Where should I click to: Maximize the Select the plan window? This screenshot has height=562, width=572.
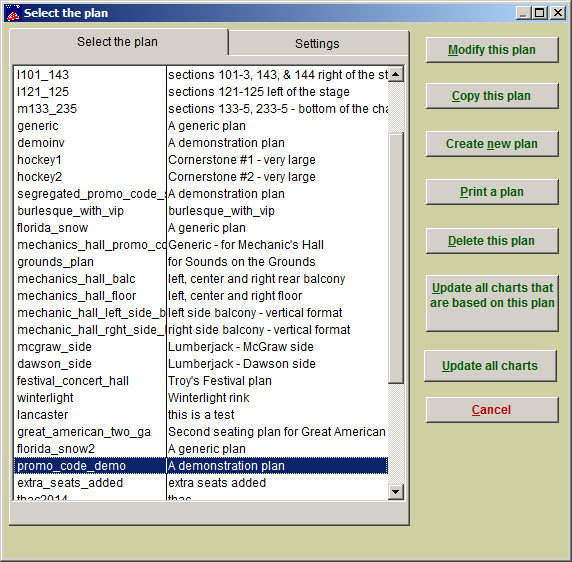click(540, 13)
